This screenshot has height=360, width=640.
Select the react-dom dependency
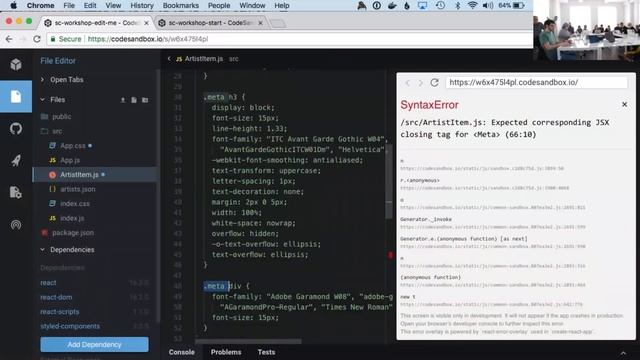tap(56, 297)
